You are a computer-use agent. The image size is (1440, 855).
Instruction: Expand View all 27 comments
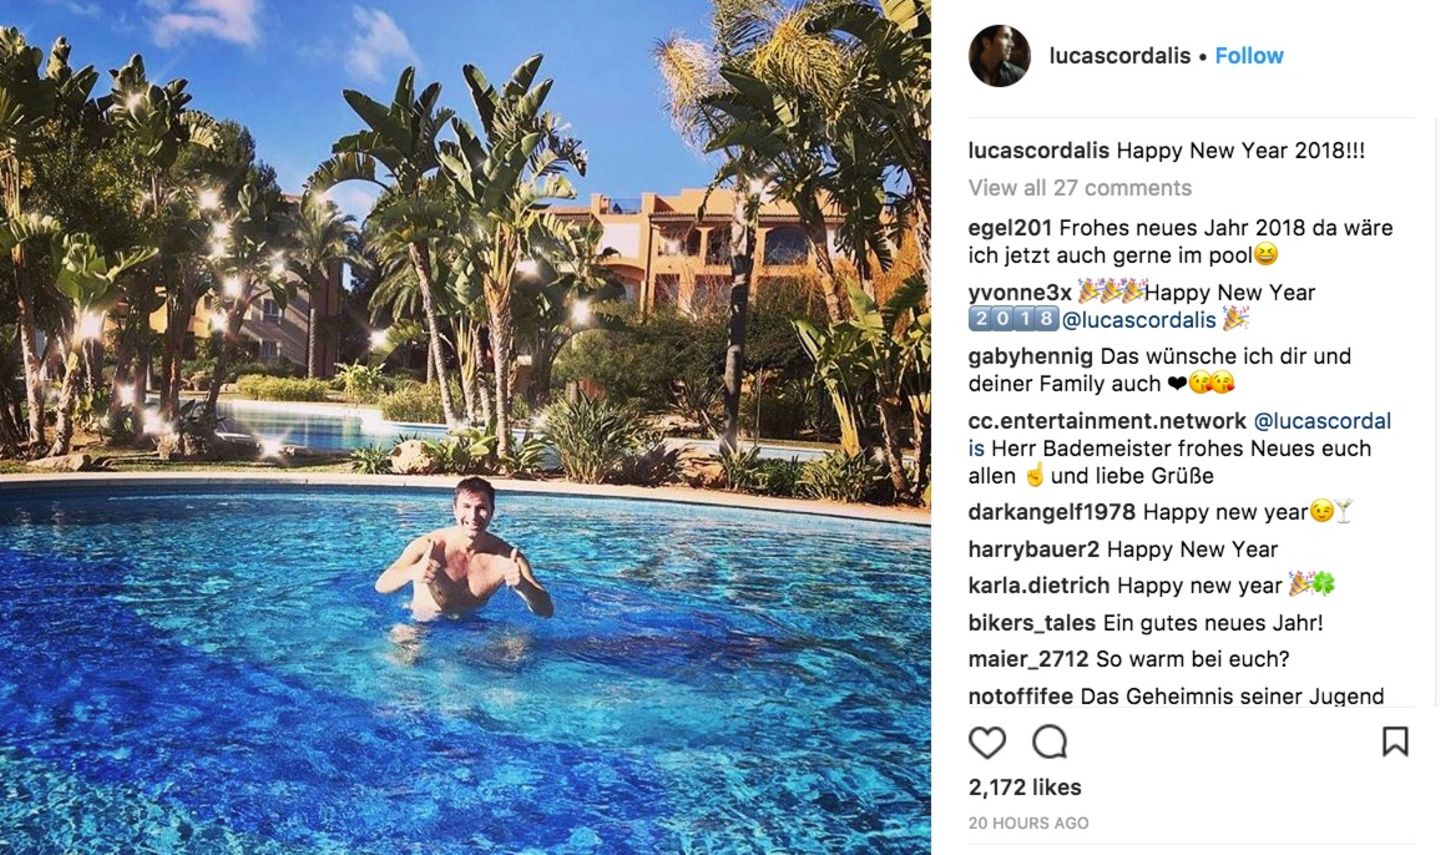point(1080,188)
